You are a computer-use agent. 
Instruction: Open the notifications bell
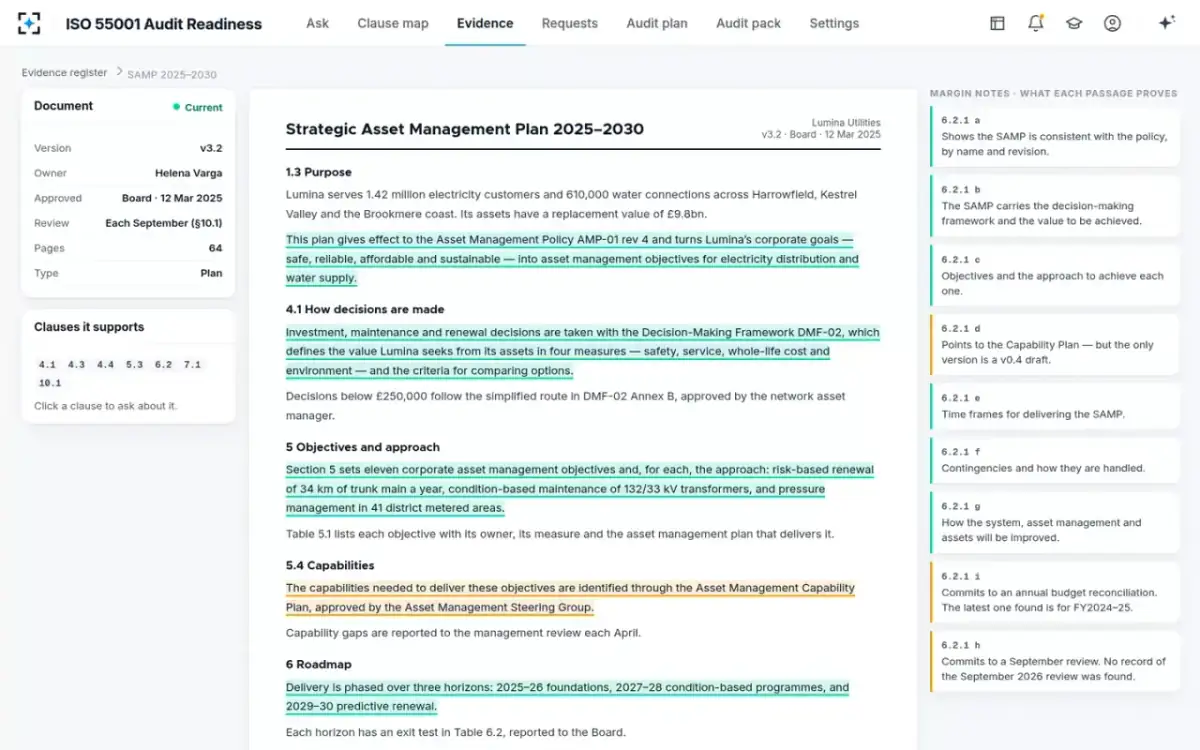click(x=1036, y=23)
